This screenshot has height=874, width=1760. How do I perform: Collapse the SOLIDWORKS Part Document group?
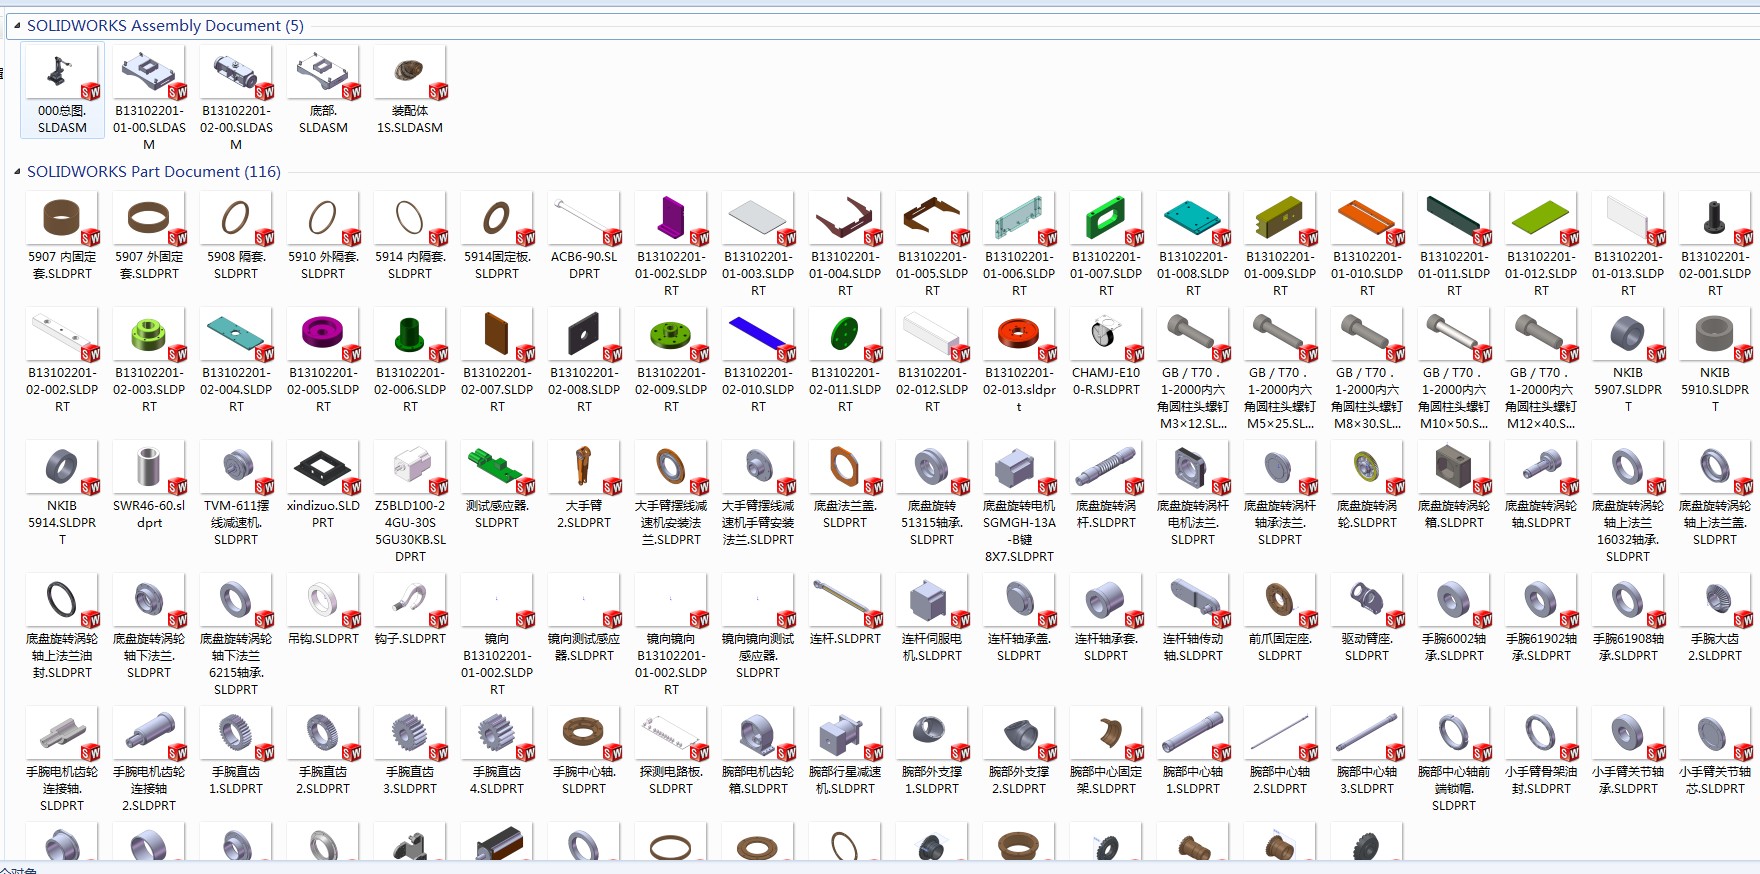tap(17, 172)
